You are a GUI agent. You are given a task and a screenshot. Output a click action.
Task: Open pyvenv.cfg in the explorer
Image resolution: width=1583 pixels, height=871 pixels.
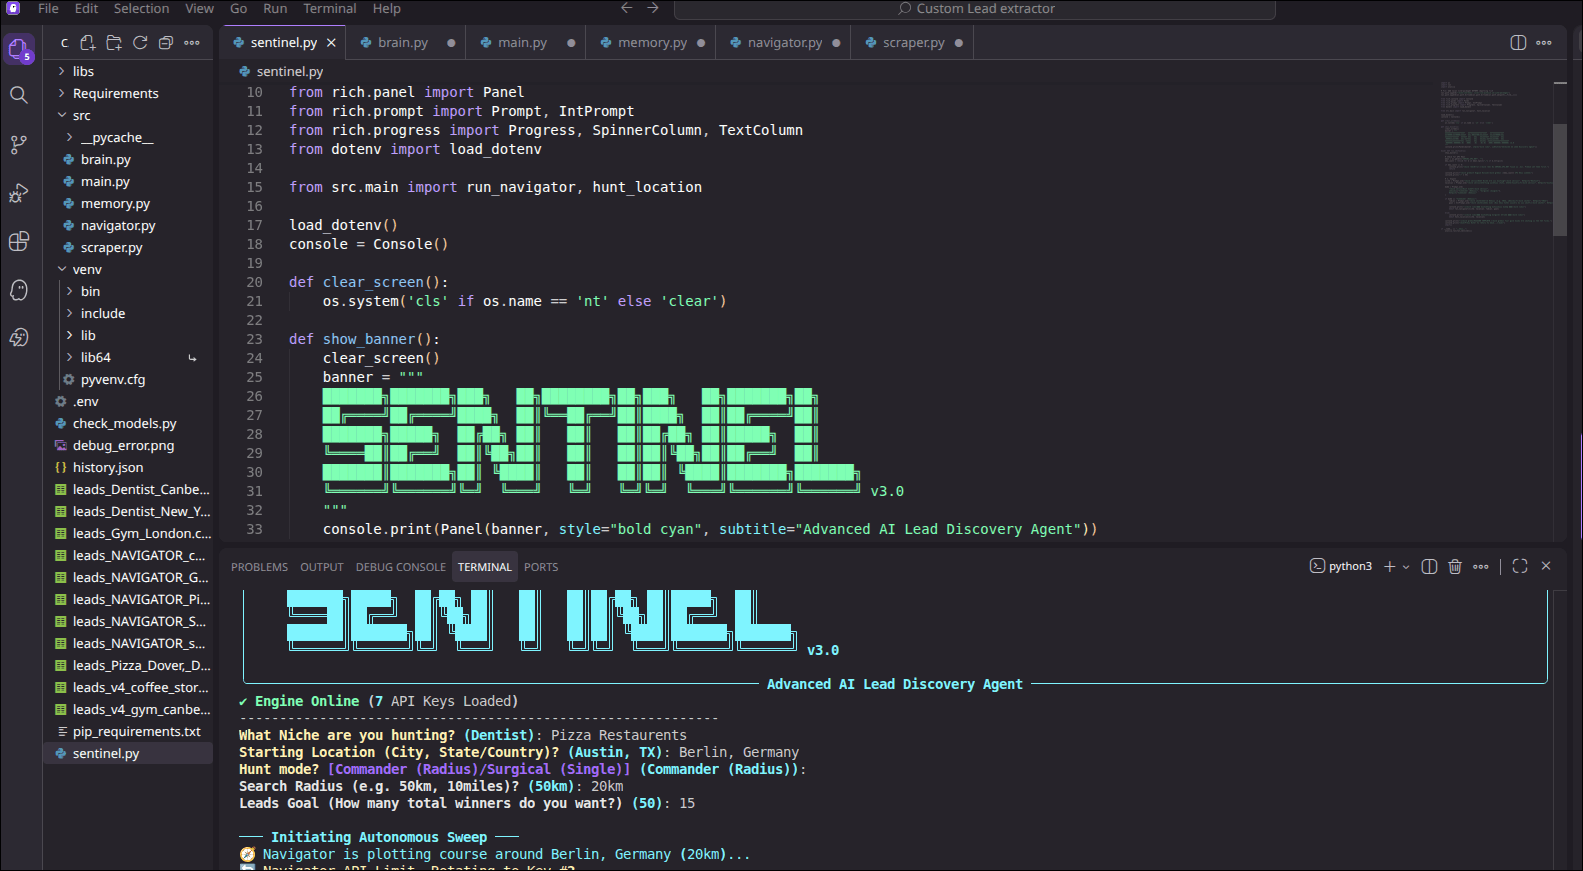(128, 379)
